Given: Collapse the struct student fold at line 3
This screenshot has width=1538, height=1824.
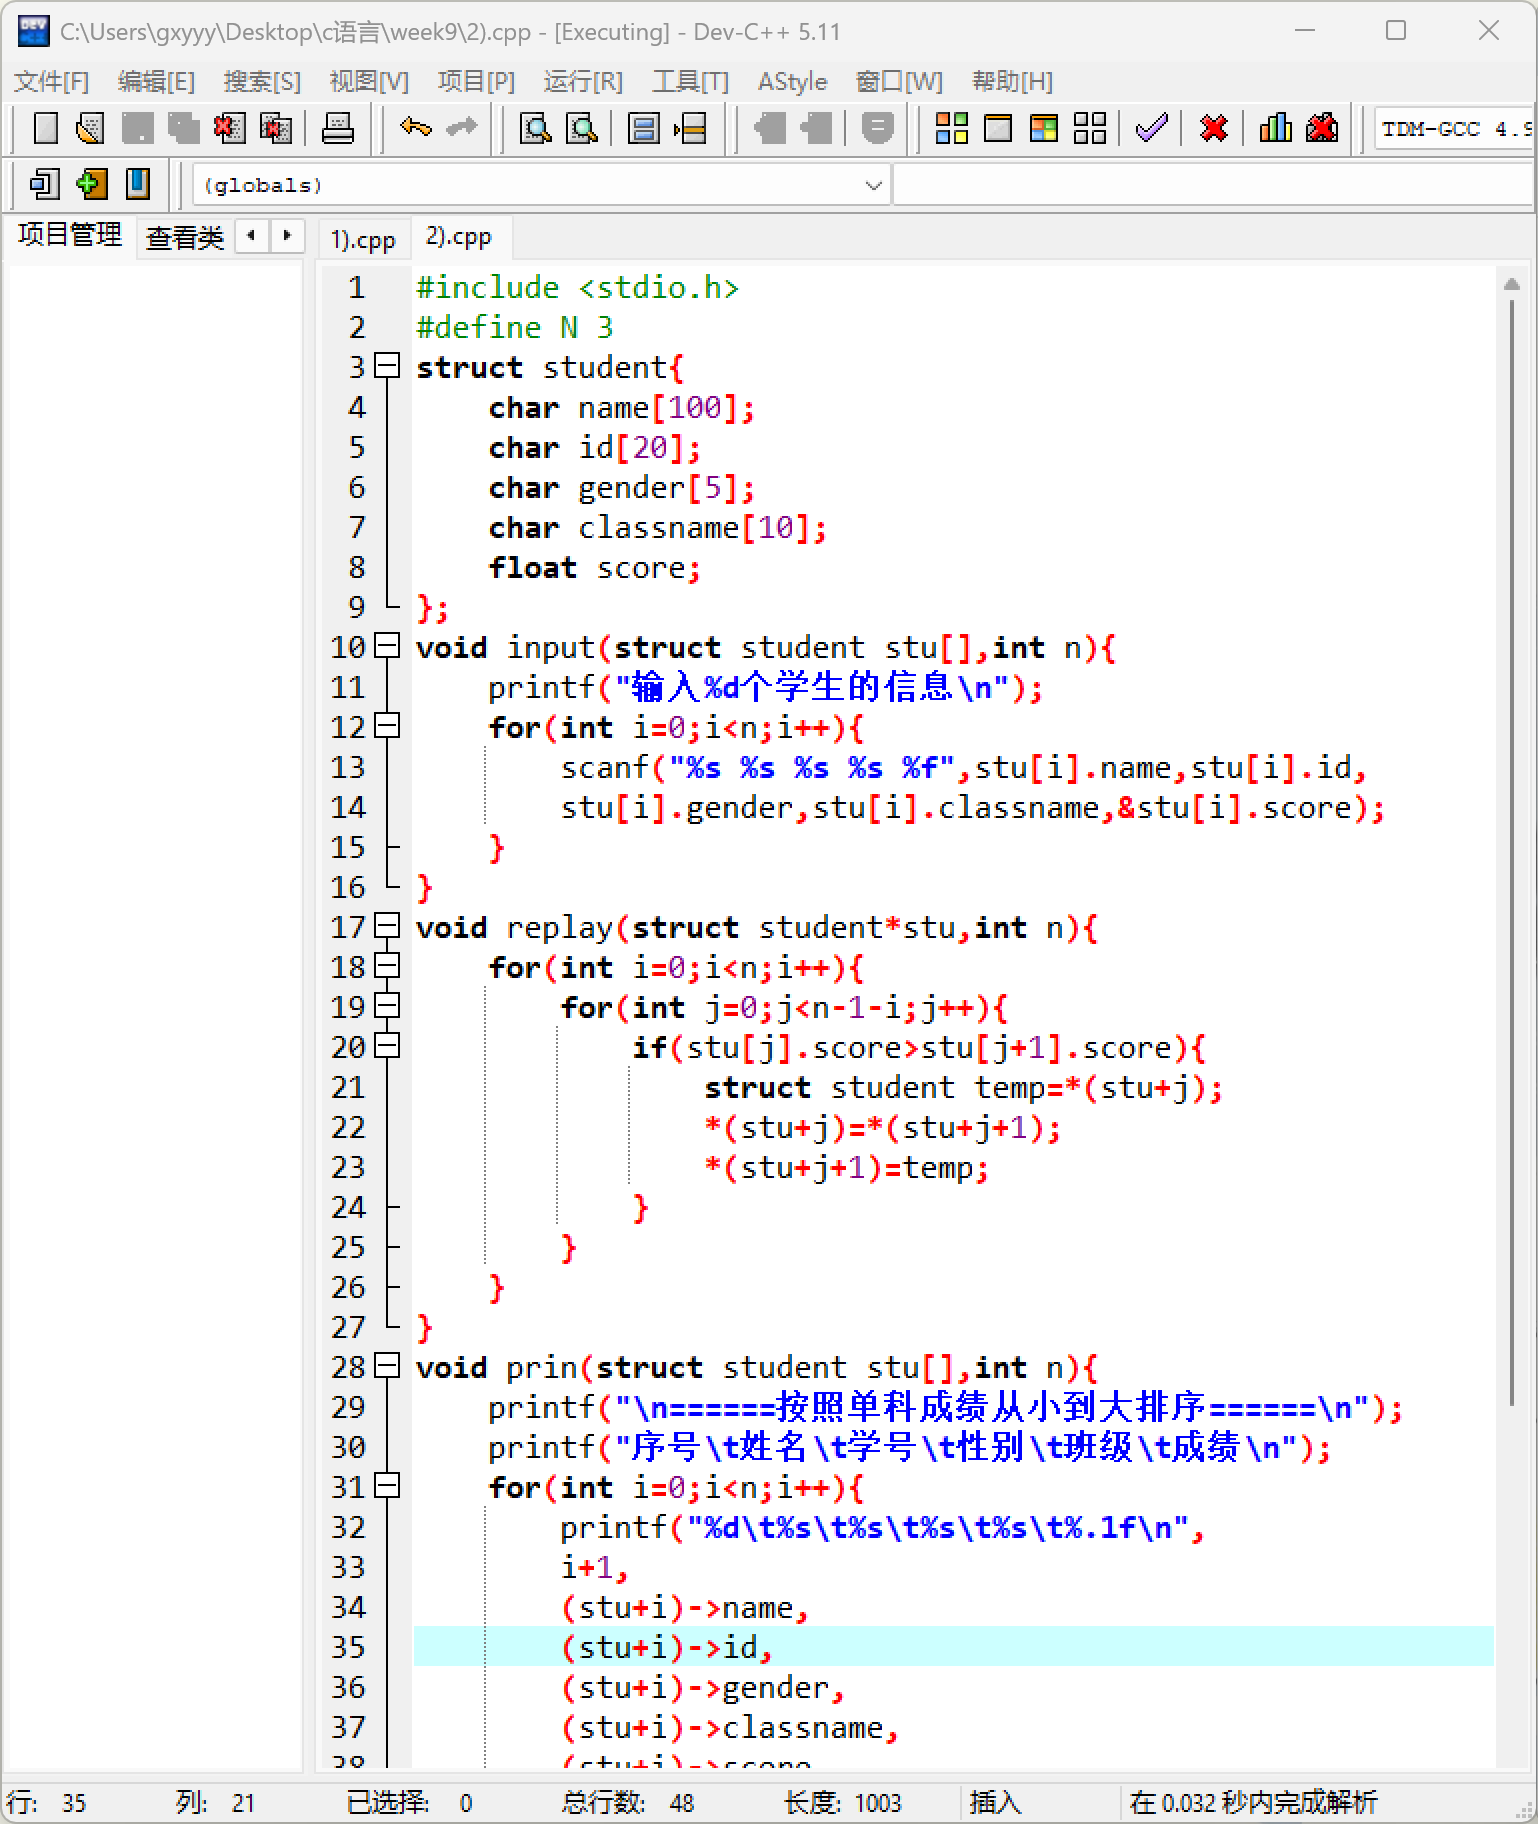Looking at the screenshot, I should 387,366.
